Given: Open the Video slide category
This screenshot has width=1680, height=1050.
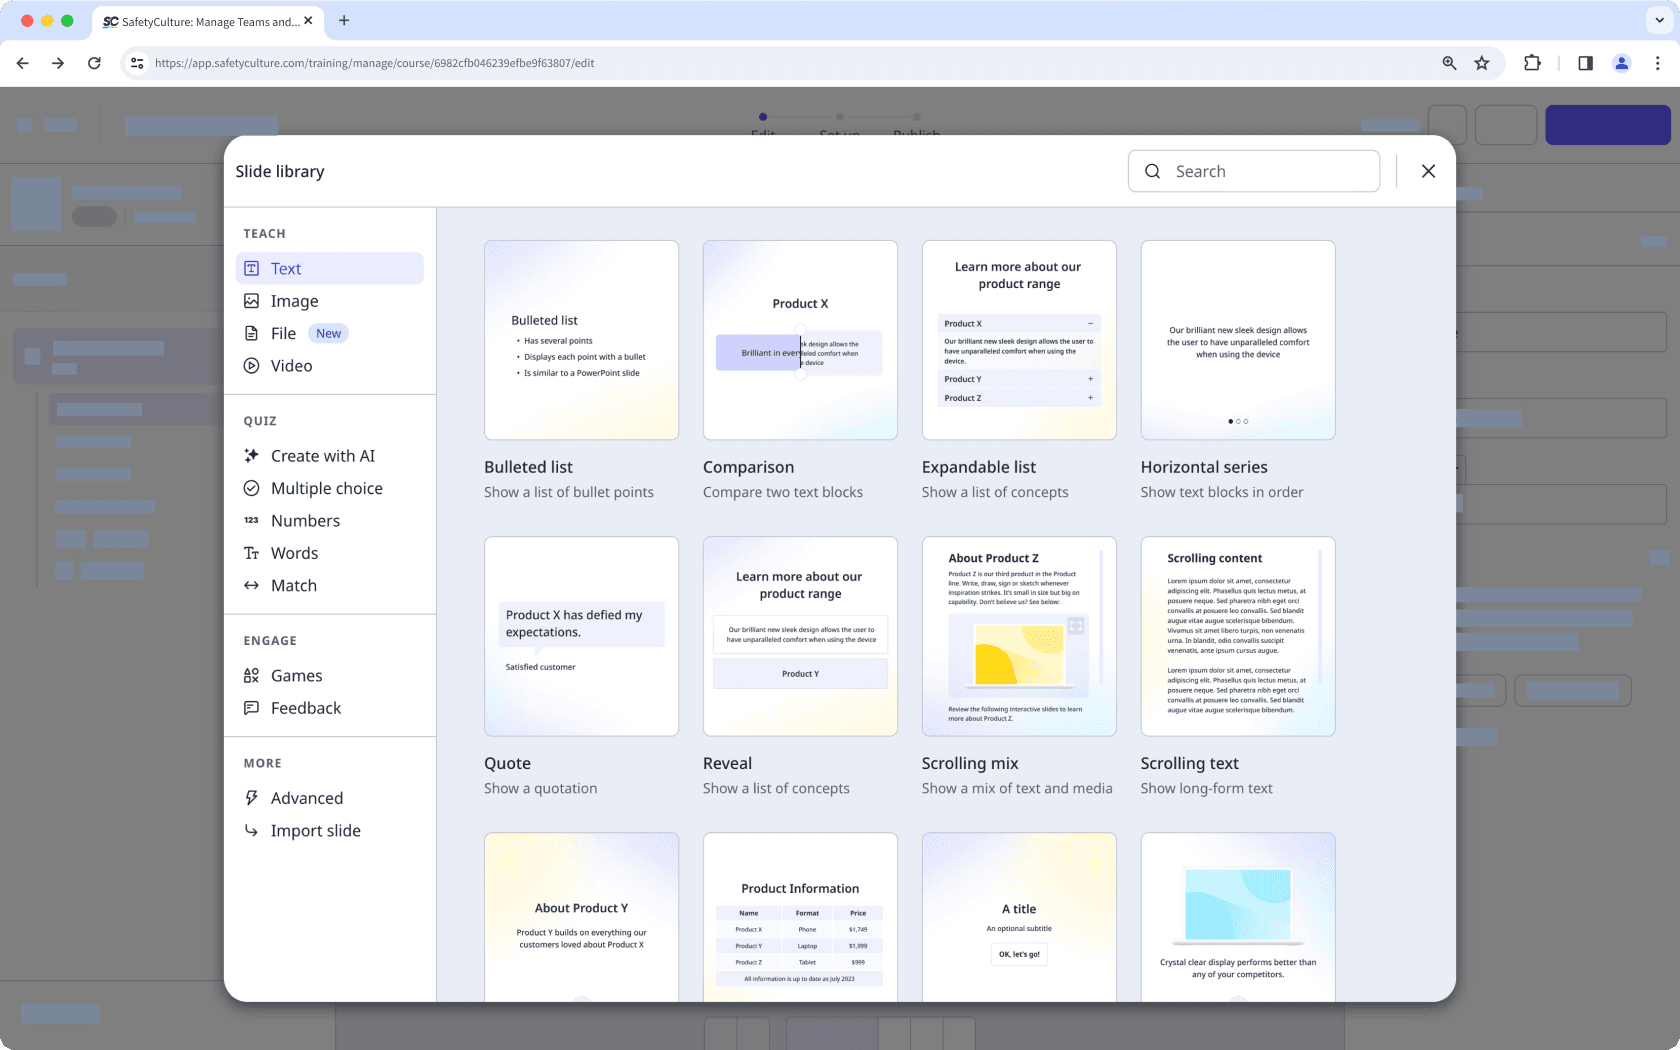Looking at the screenshot, I should pyautogui.click(x=291, y=365).
